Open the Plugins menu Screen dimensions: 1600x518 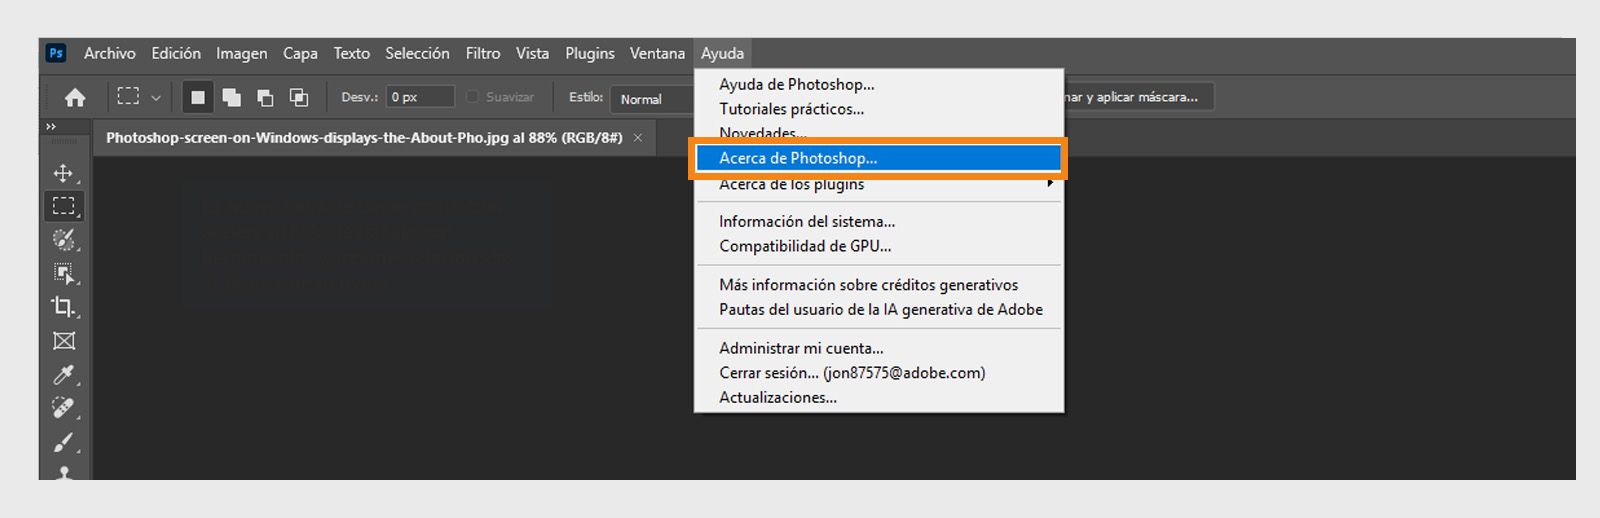590,53
